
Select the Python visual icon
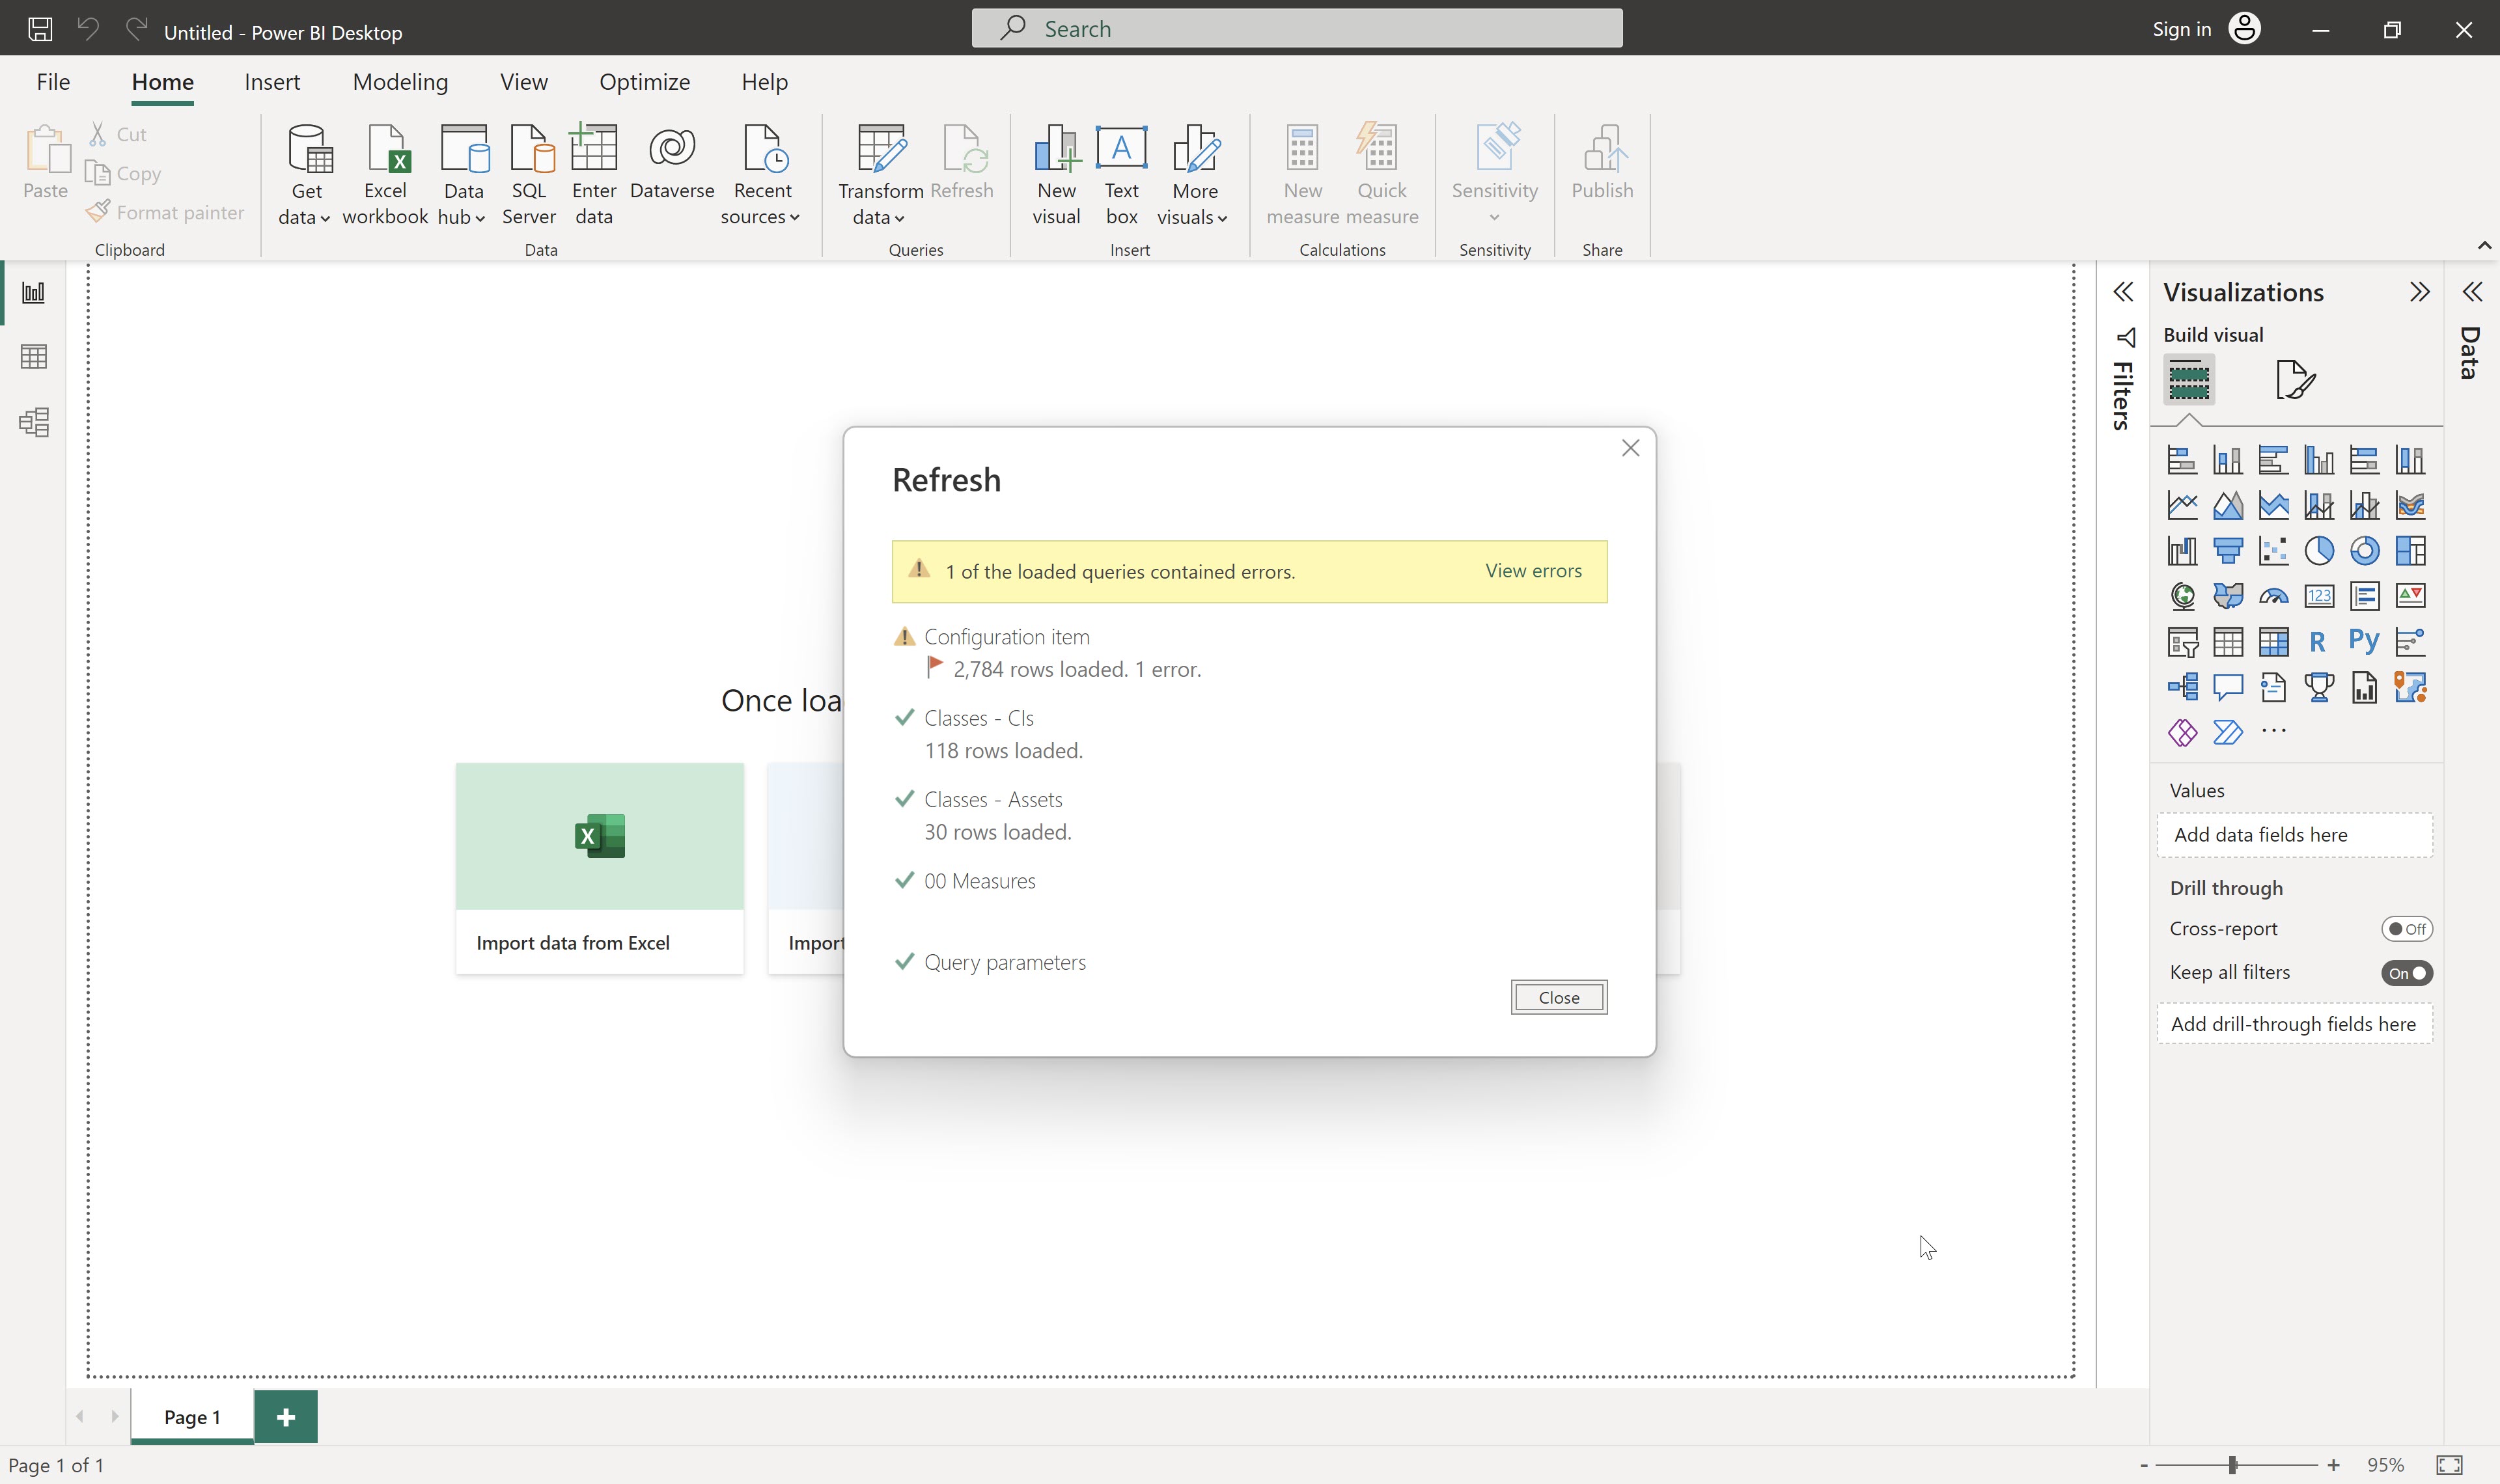(x=2364, y=641)
